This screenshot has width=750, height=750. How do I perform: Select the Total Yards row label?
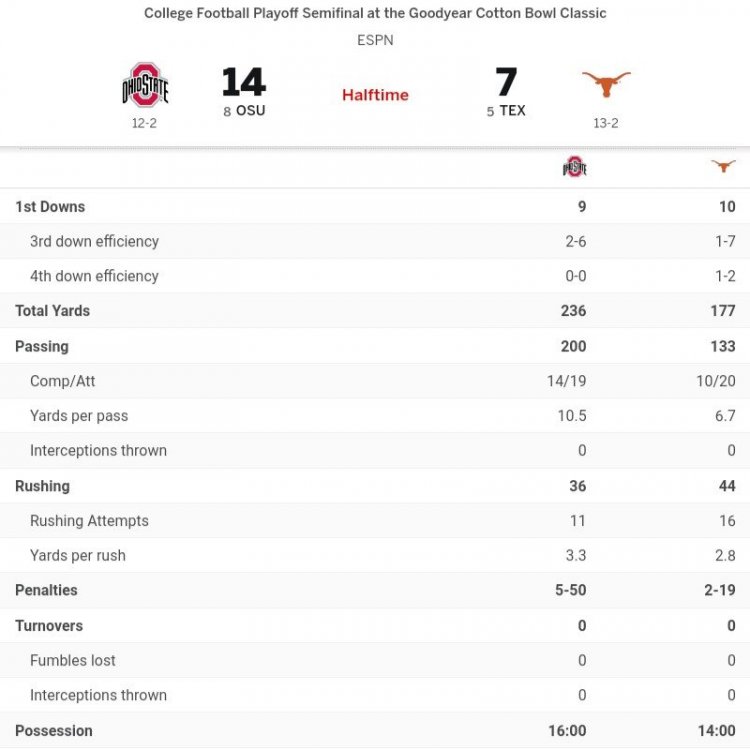[x=52, y=311]
